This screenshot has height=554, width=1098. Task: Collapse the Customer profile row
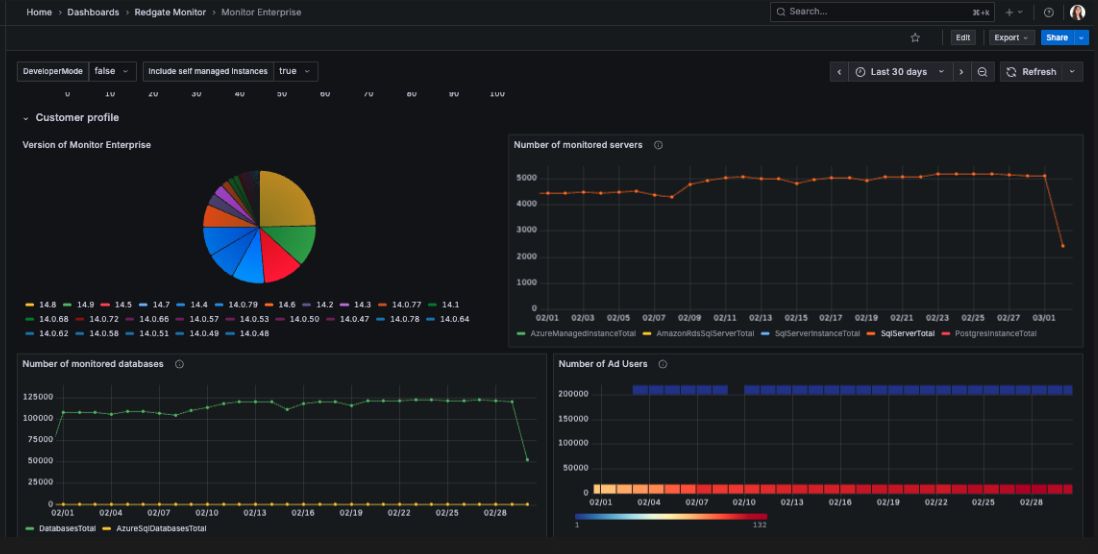pyautogui.click(x=26, y=118)
